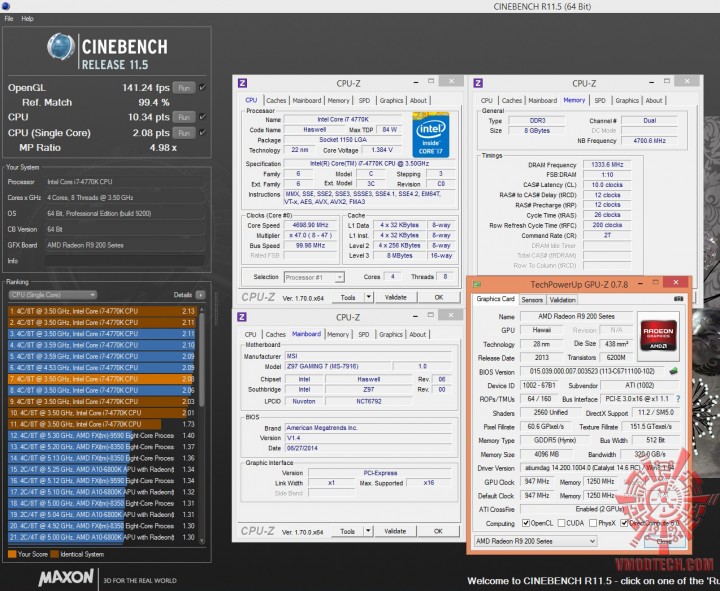Toggle the OpenCL checkbox in GPU-Z
Viewport: 720px width, 591px height.
tap(526, 523)
